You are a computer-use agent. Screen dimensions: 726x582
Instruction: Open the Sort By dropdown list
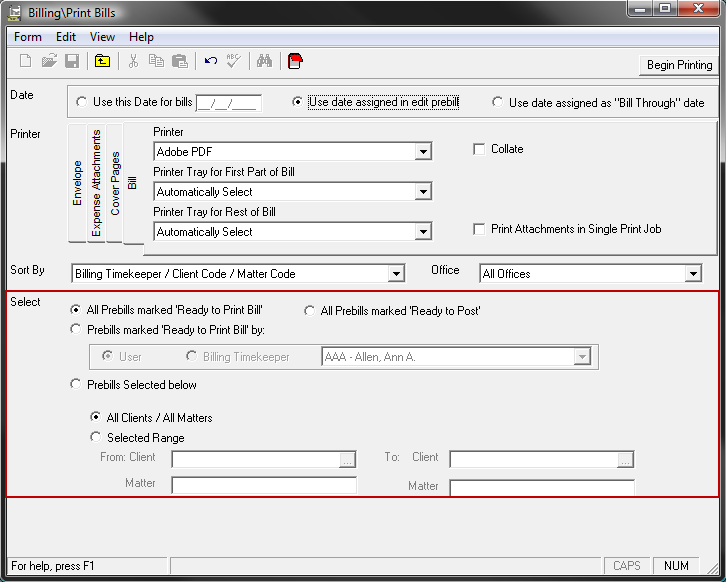click(x=396, y=274)
